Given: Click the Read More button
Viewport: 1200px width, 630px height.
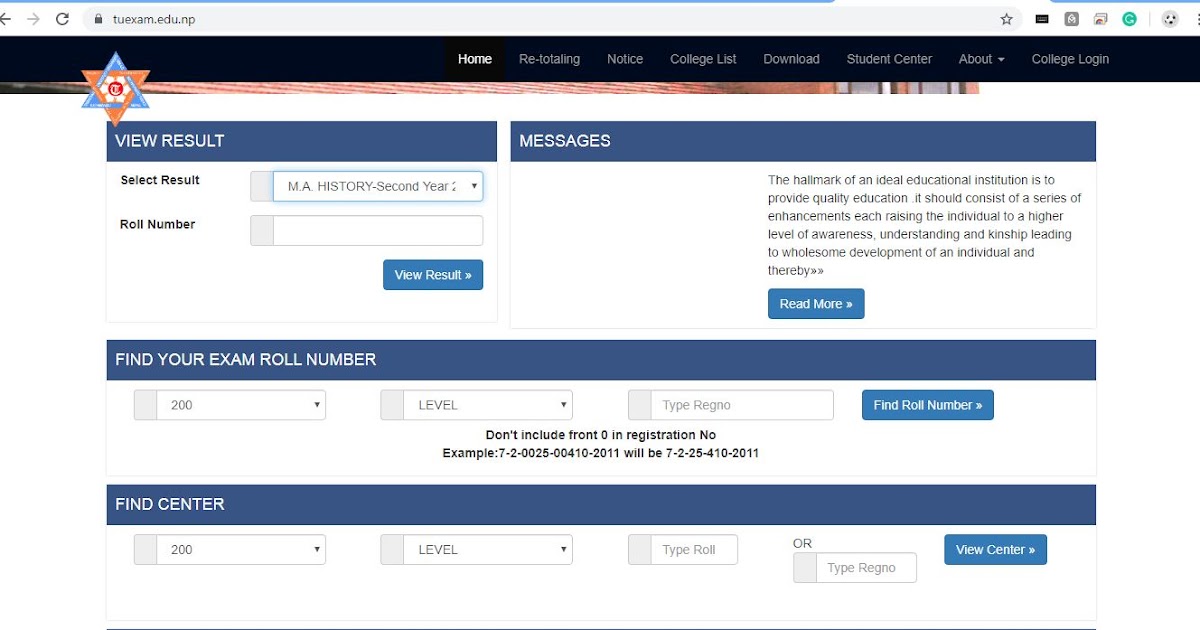Looking at the screenshot, I should pos(816,304).
